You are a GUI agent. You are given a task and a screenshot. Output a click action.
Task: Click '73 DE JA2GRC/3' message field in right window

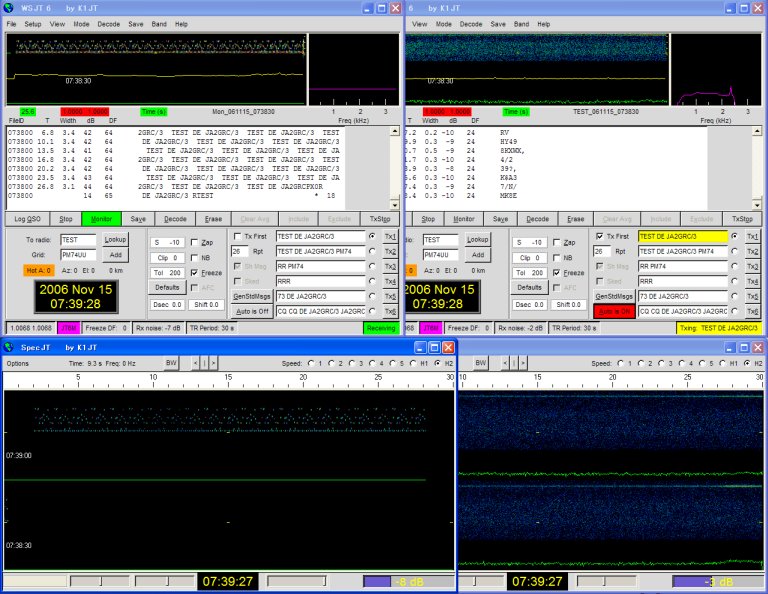[x=683, y=296]
